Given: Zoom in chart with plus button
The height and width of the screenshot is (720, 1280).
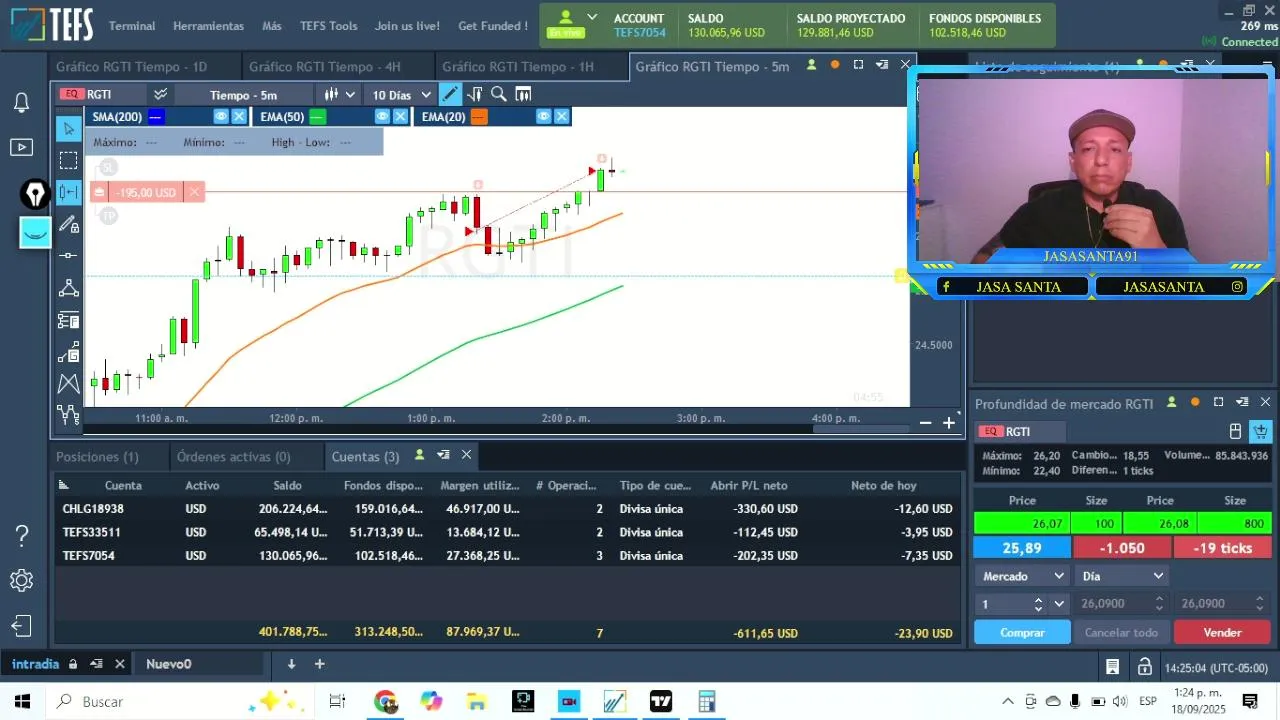Looking at the screenshot, I should 949,423.
